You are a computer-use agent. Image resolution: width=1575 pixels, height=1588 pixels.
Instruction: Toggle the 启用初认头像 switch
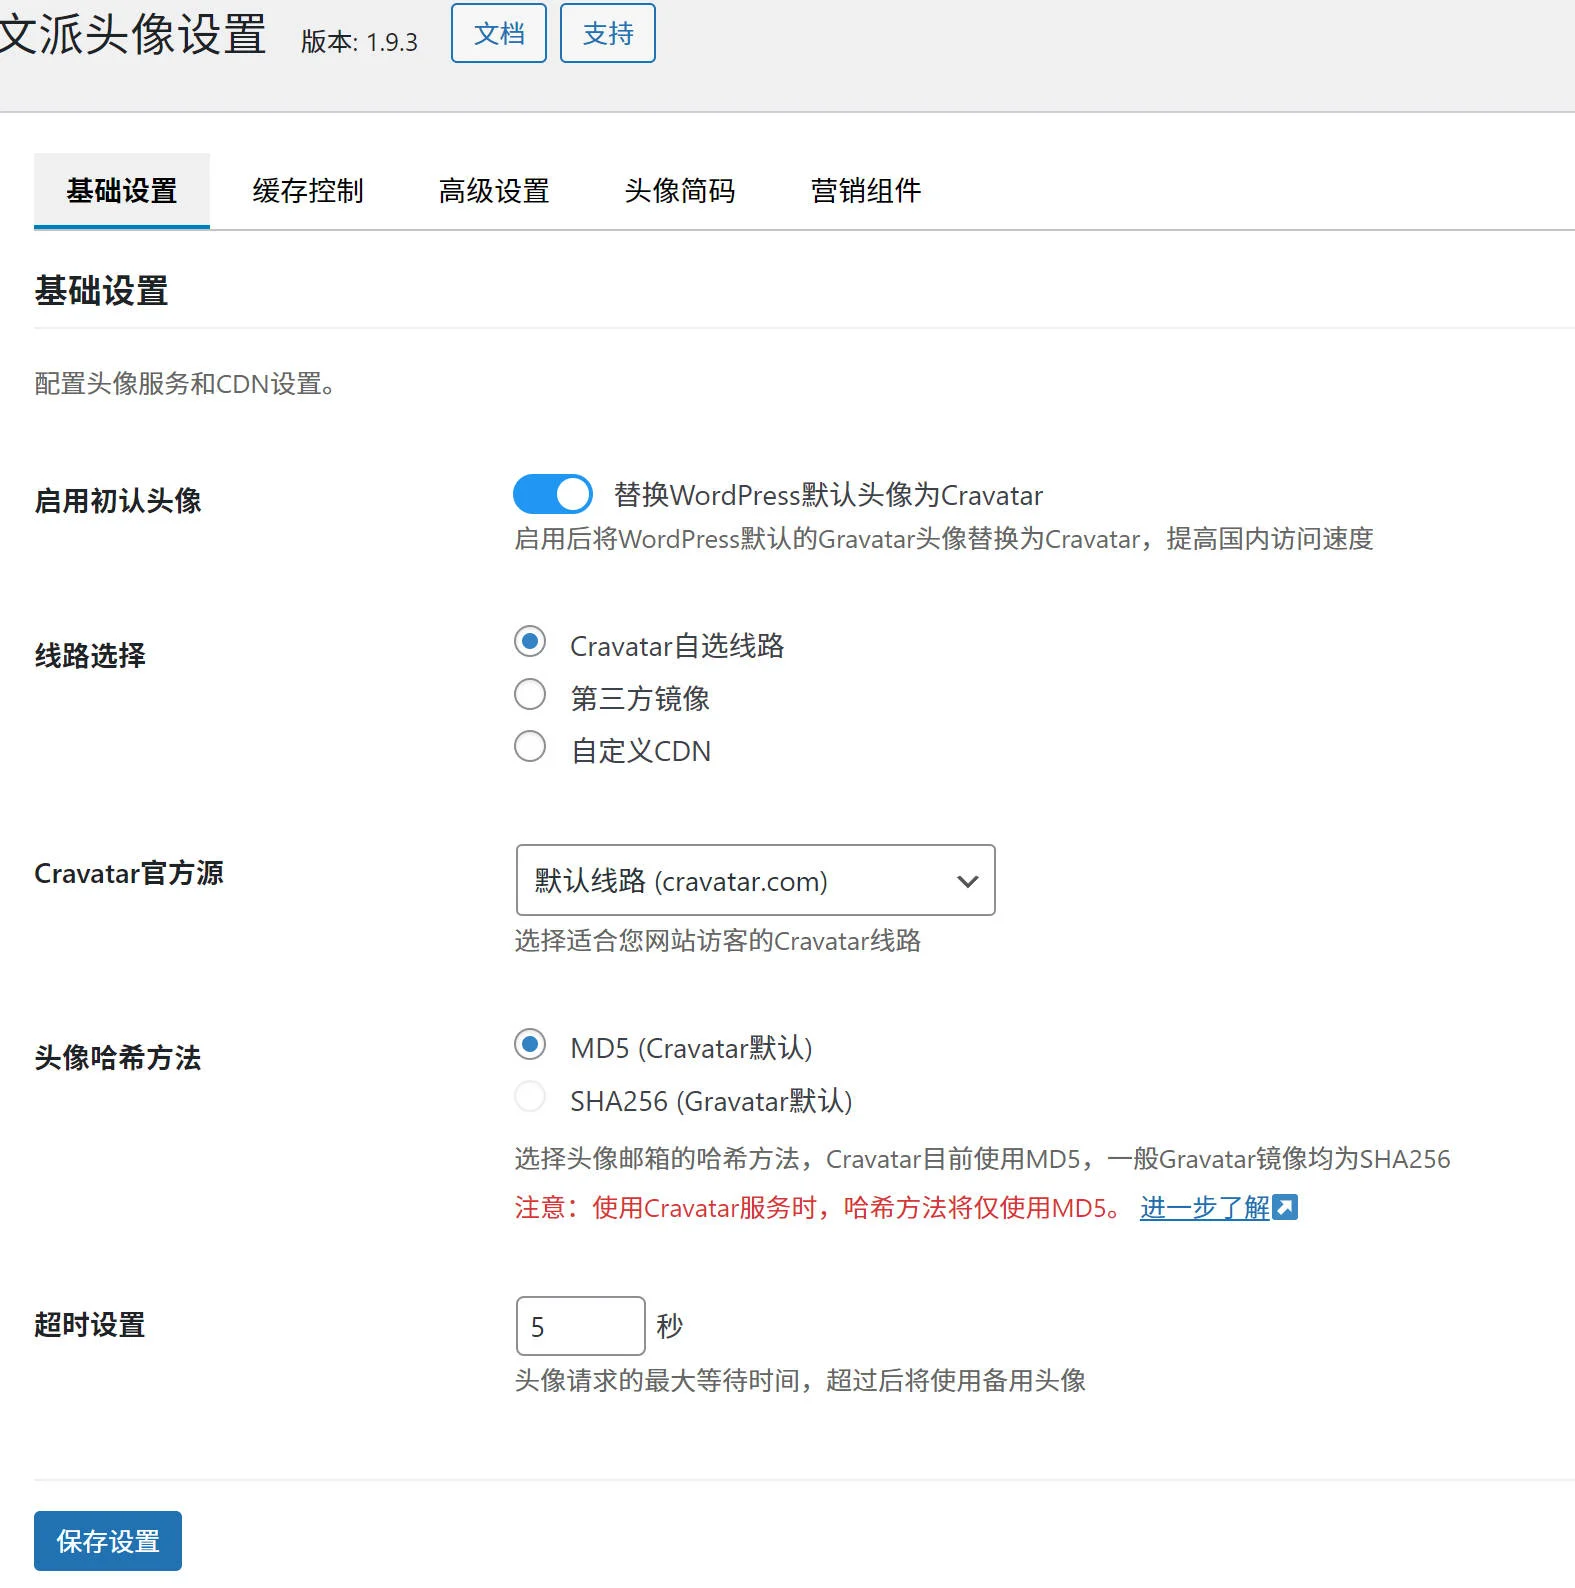(552, 494)
